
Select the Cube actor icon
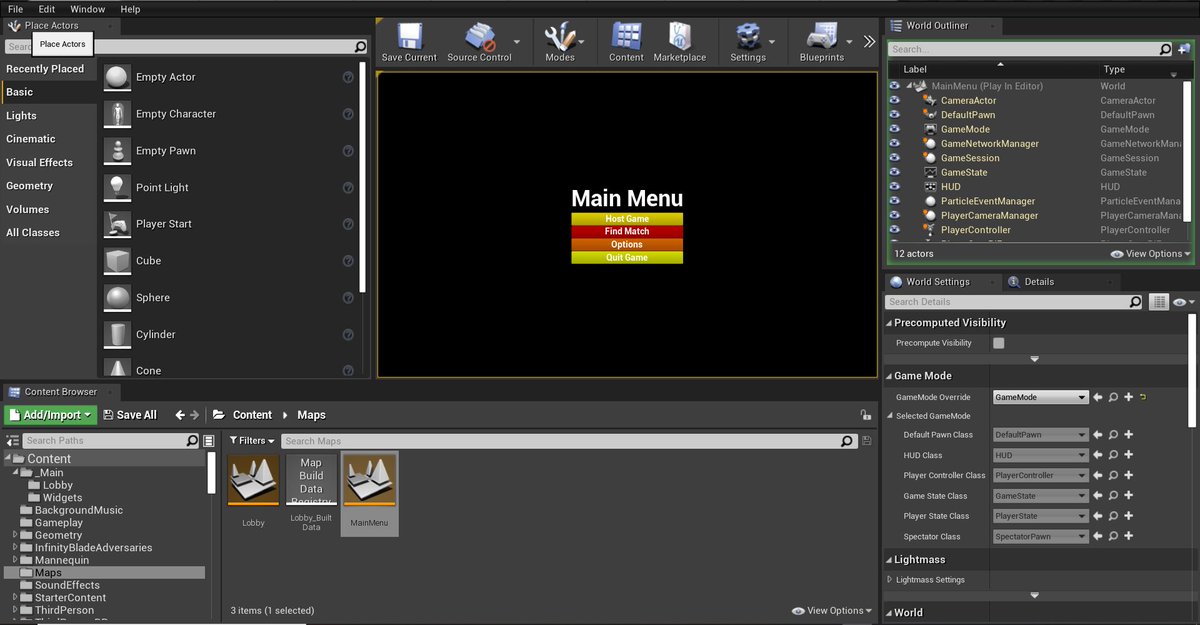tap(118, 261)
